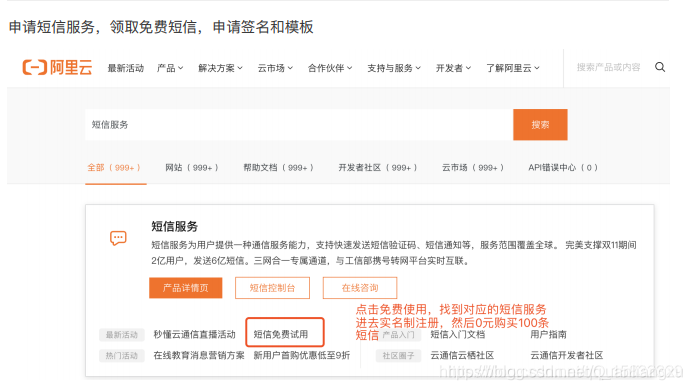Expand the 解决方案 dropdown menu
Screen dimensions: 692x390
click(220, 68)
